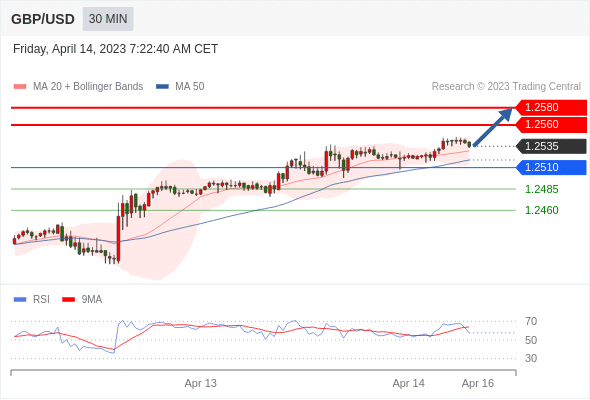The height and width of the screenshot is (400, 590).
Task: Click the blue 1.2510 pivot price tag
Action: pos(551,167)
